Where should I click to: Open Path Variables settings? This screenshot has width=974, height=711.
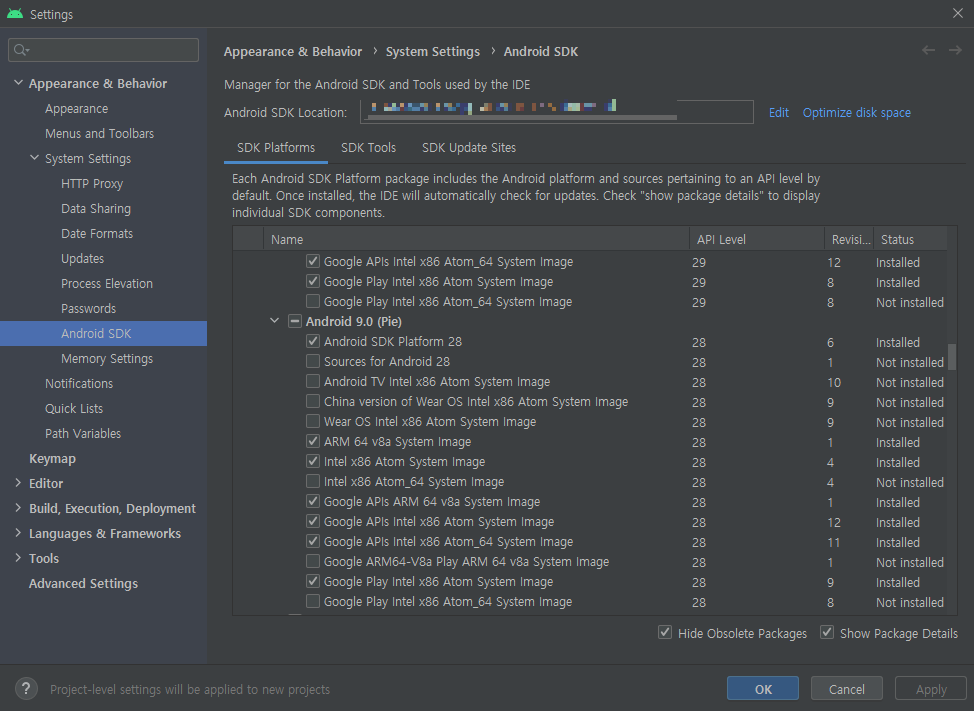83,433
